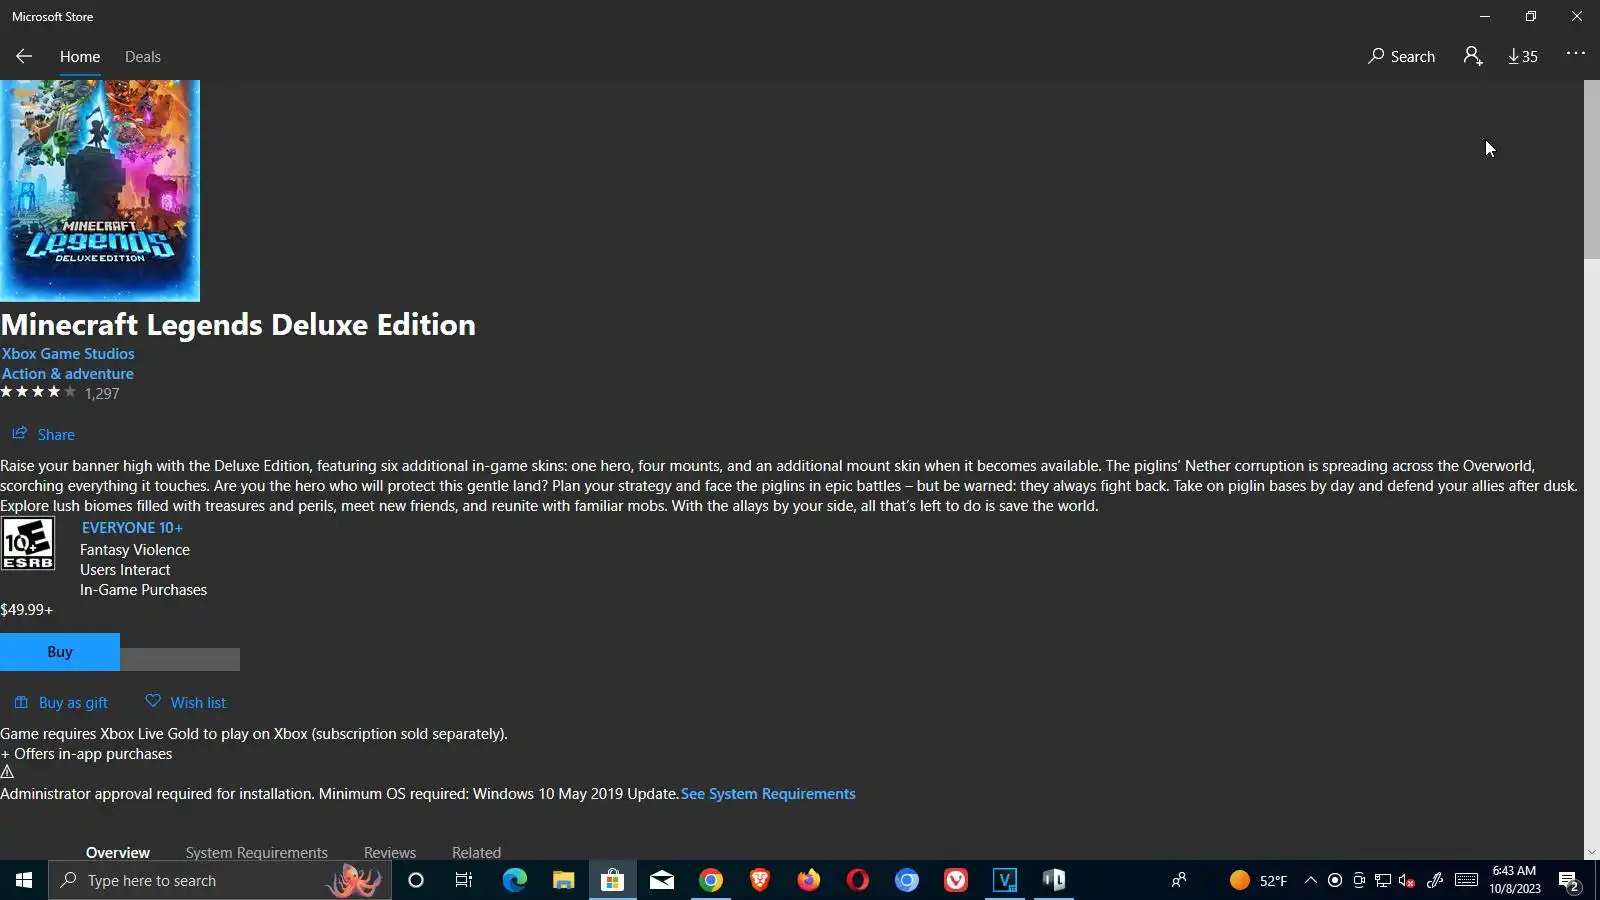The width and height of the screenshot is (1600, 900).
Task: Open network status tray icon
Action: pos(1383,880)
